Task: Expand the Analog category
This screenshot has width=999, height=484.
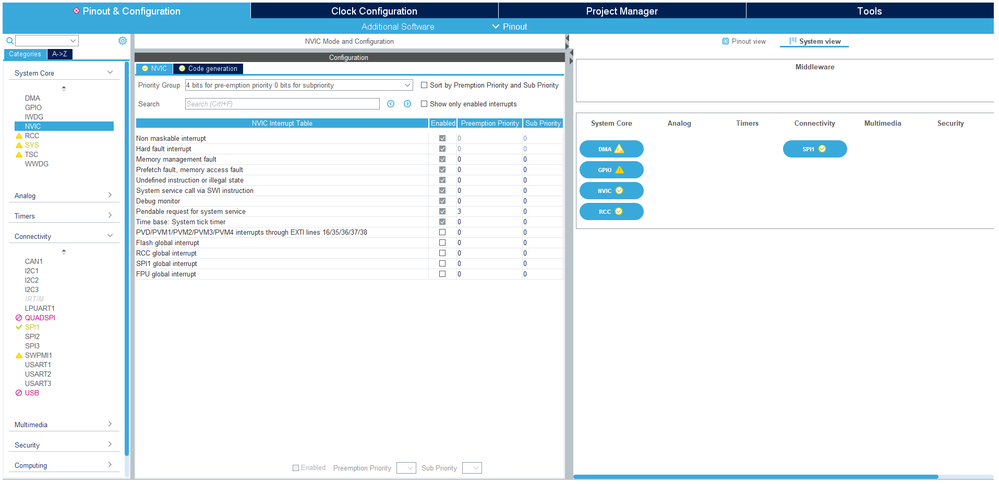Action: tap(63, 196)
